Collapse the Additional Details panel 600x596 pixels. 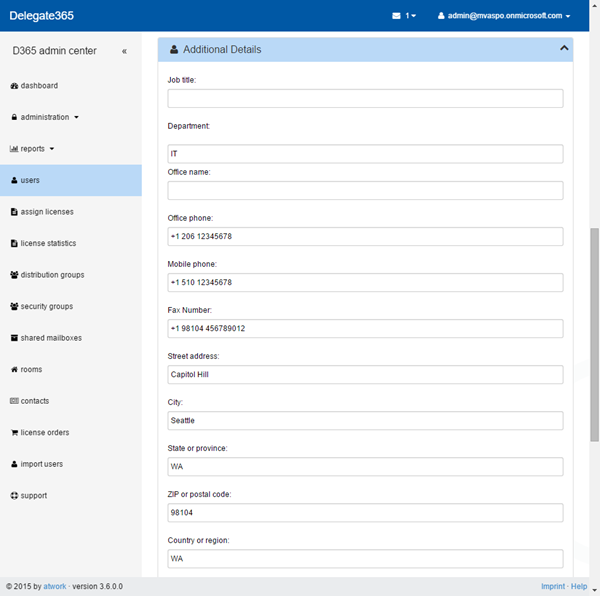tap(563, 49)
